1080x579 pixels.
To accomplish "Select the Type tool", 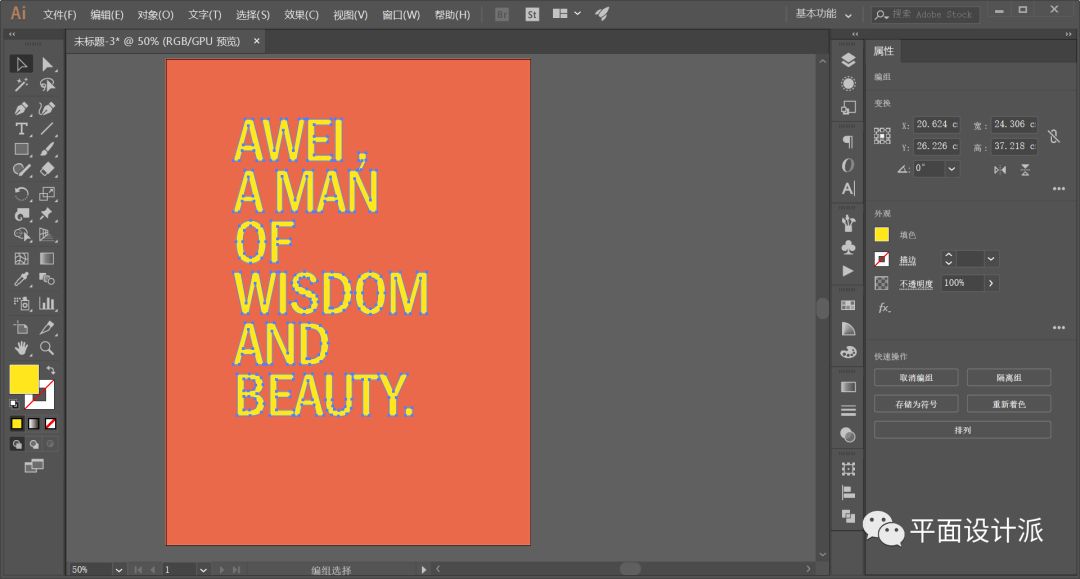I will point(21,129).
